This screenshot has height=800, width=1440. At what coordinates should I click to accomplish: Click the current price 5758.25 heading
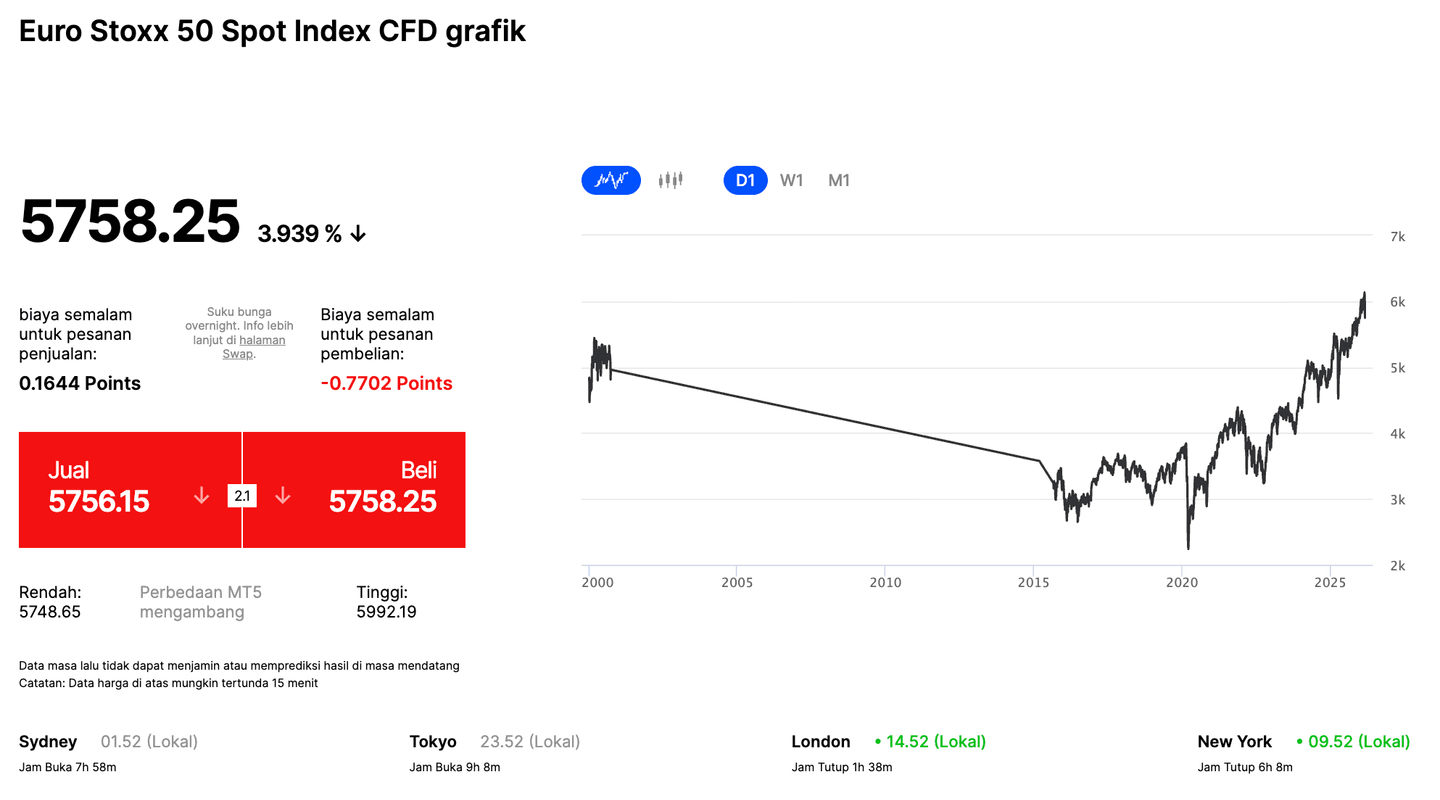pyautogui.click(x=130, y=222)
